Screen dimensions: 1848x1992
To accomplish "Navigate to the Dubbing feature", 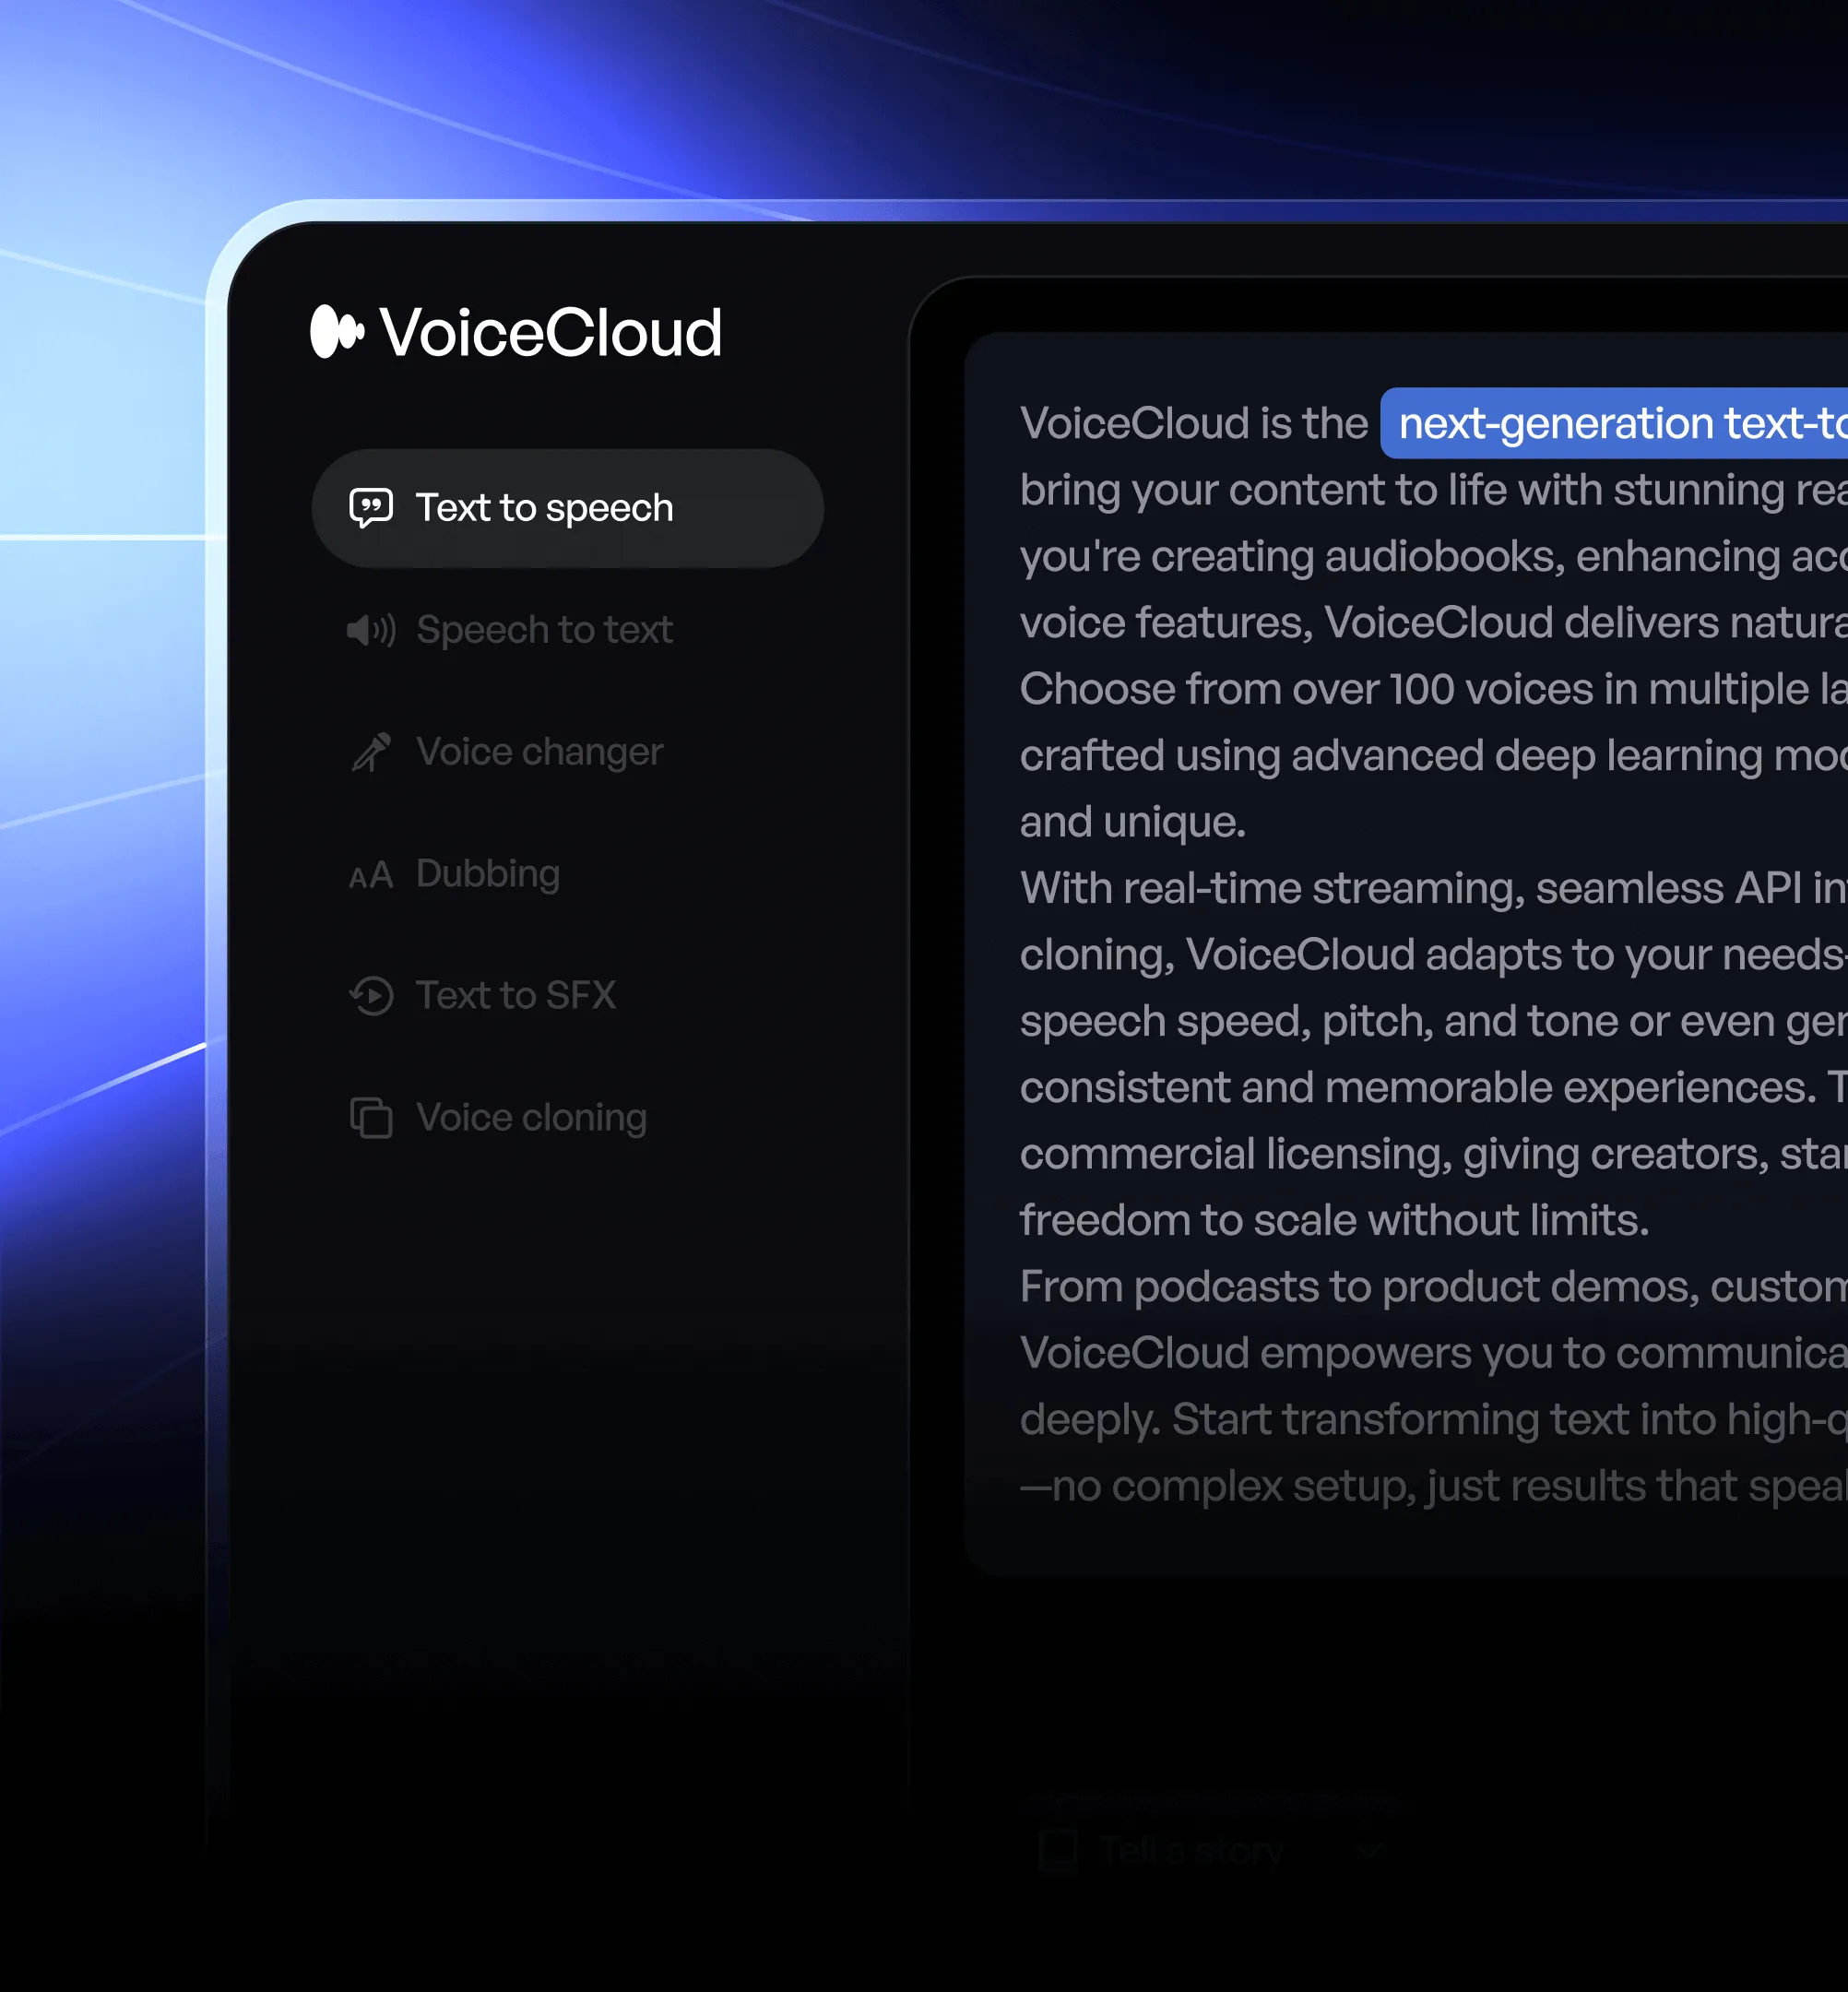I will pyautogui.click(x=488, y=874).
